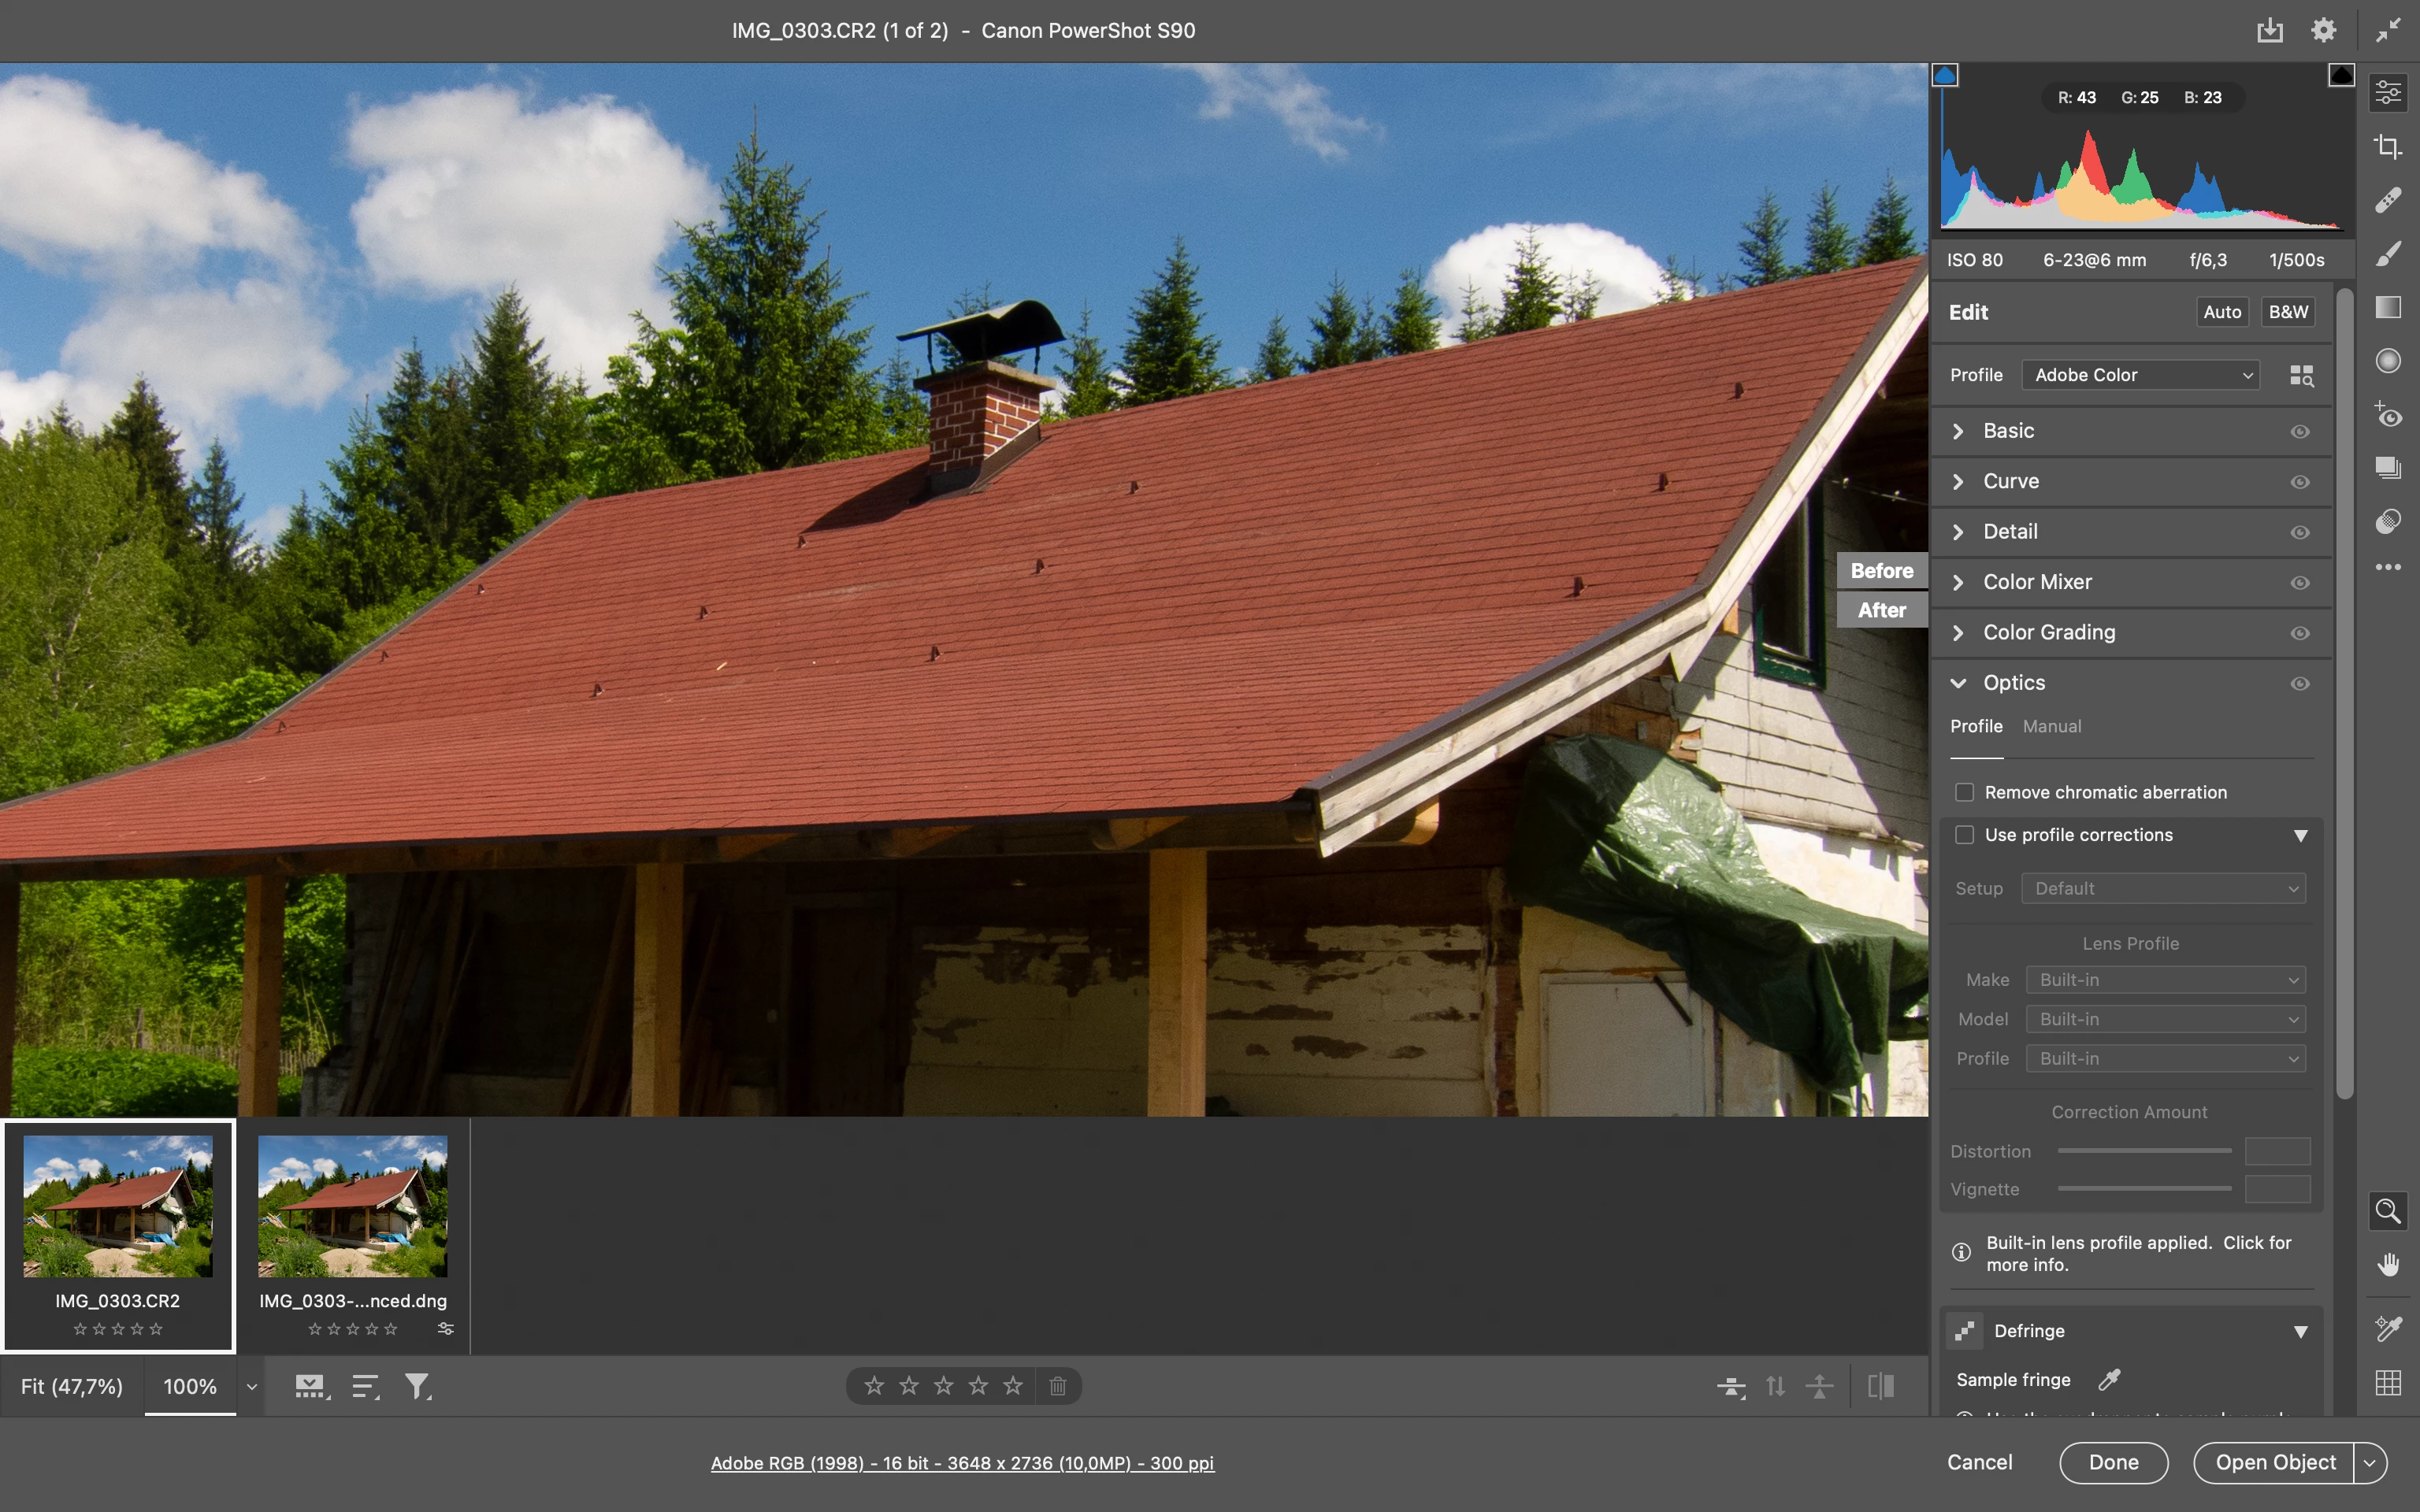
Task: Toggle visibility of Color Mixer panel
Action: click(x=2300, y=583)
